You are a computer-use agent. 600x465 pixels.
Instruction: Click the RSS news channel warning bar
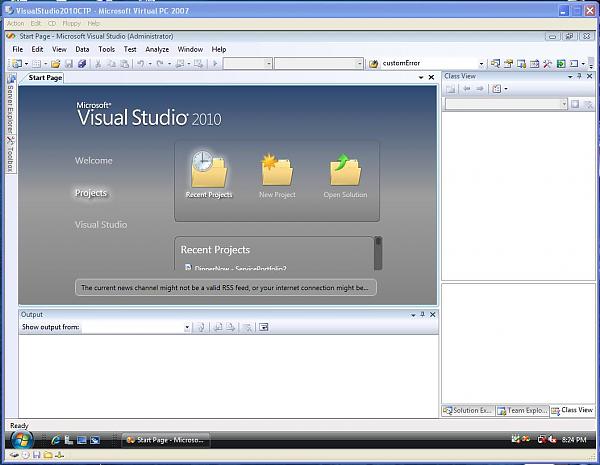pyautogui.click(x=226, y=287)
